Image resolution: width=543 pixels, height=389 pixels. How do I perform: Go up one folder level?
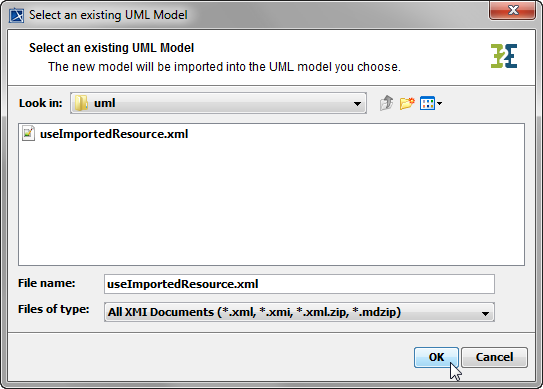coord(386,103)
